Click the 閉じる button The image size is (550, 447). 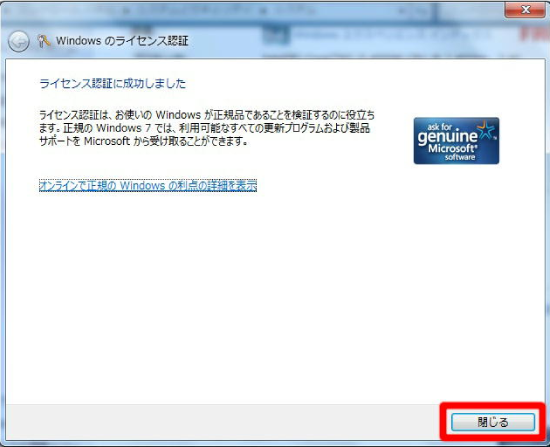493,422
